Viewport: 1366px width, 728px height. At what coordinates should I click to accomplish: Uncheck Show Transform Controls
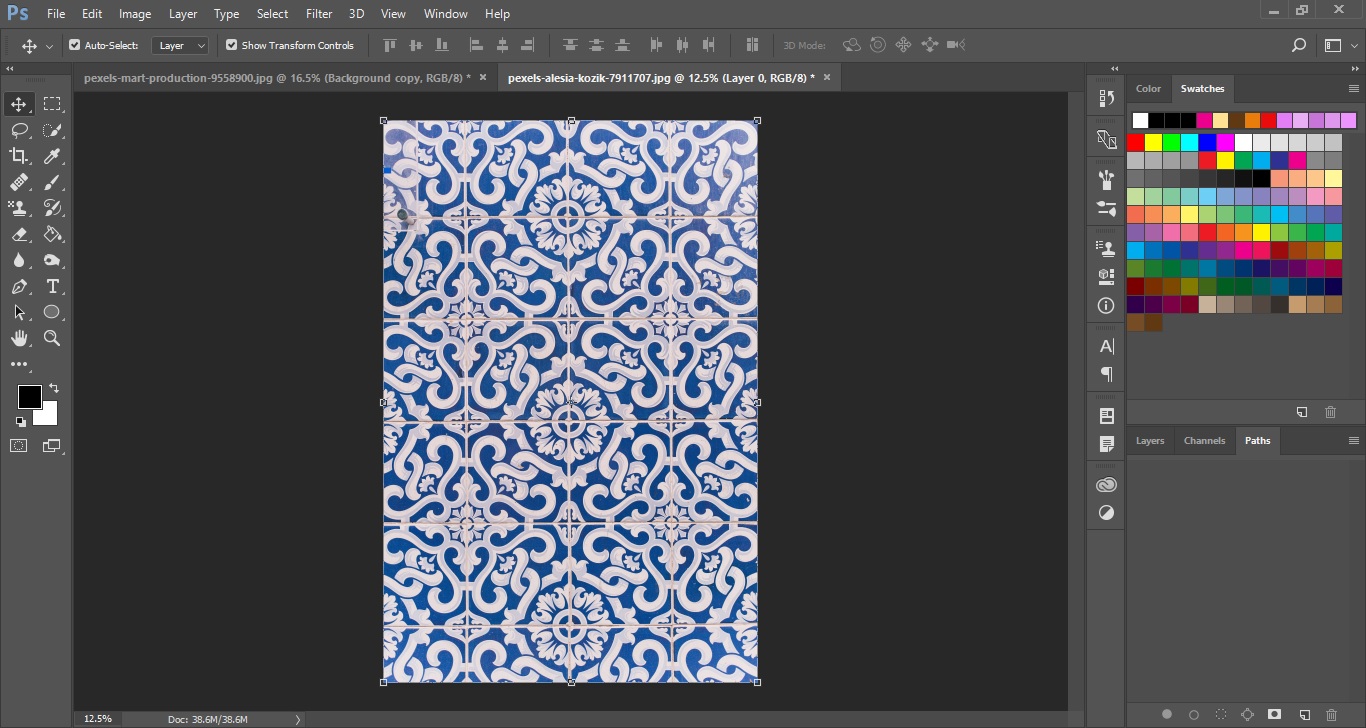231,45
